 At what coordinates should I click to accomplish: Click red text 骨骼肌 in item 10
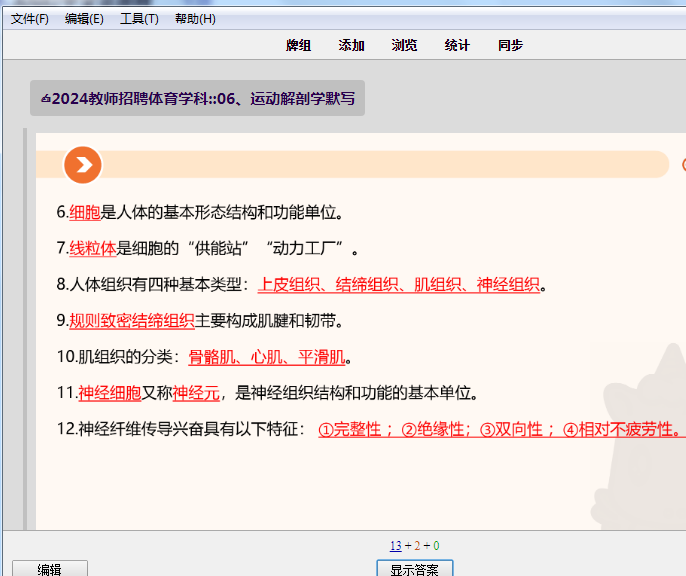point(212,357)
